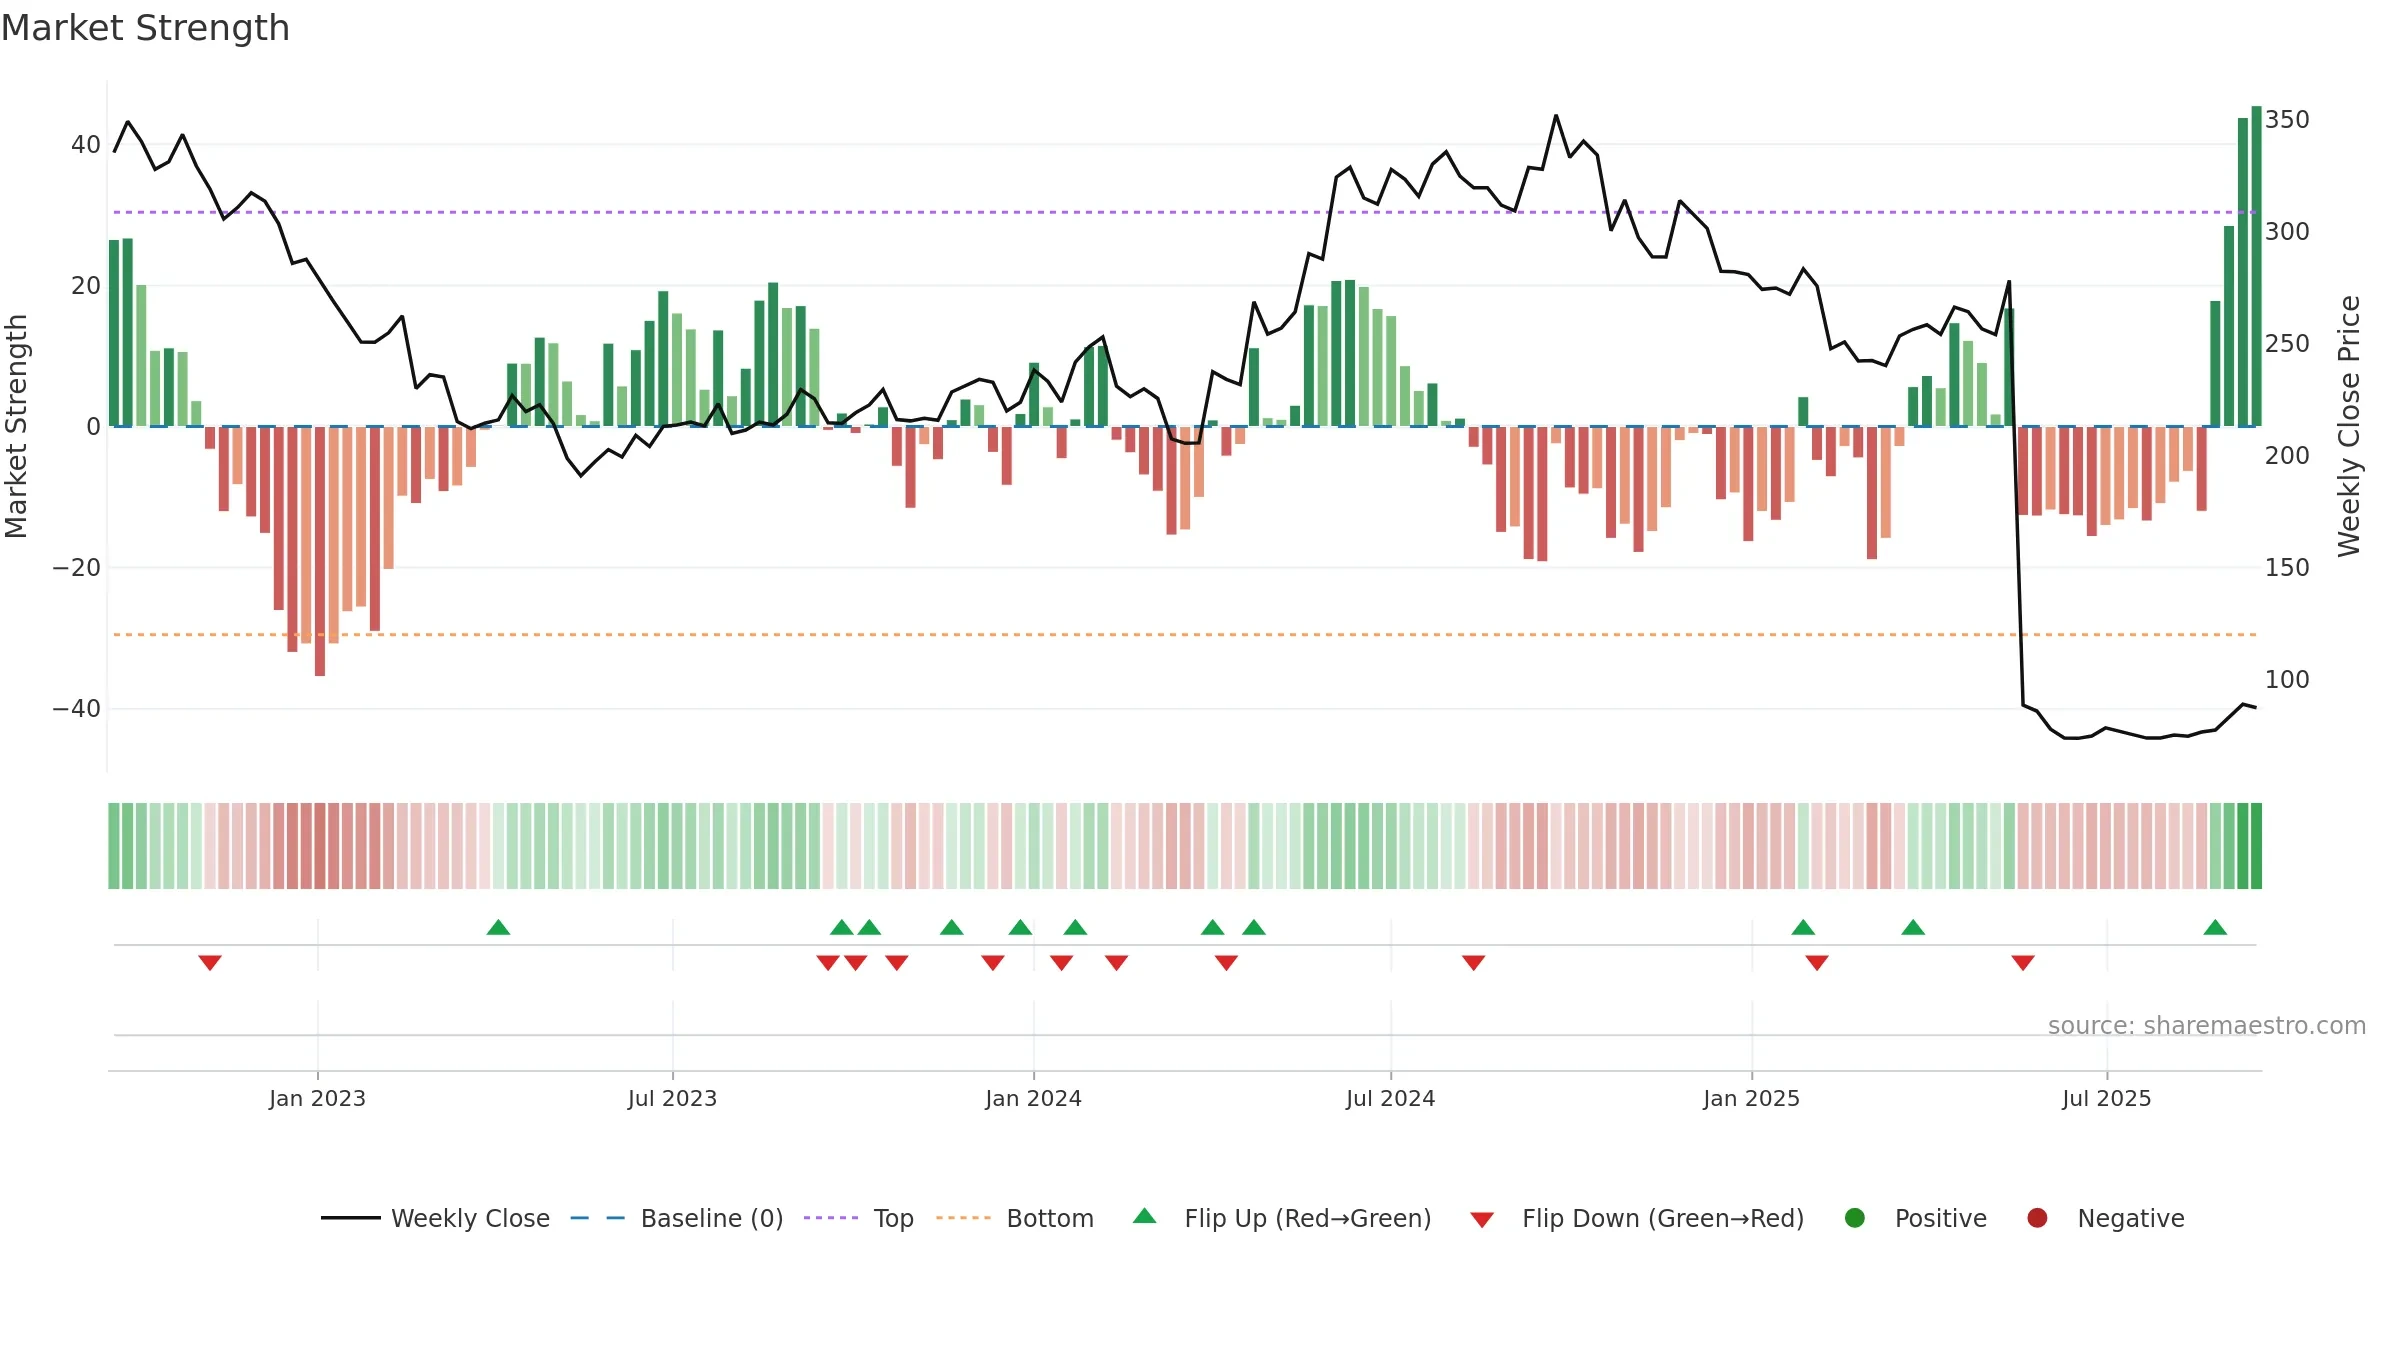
Task: Click the '−40' left axis tick label
Action: 77,709
